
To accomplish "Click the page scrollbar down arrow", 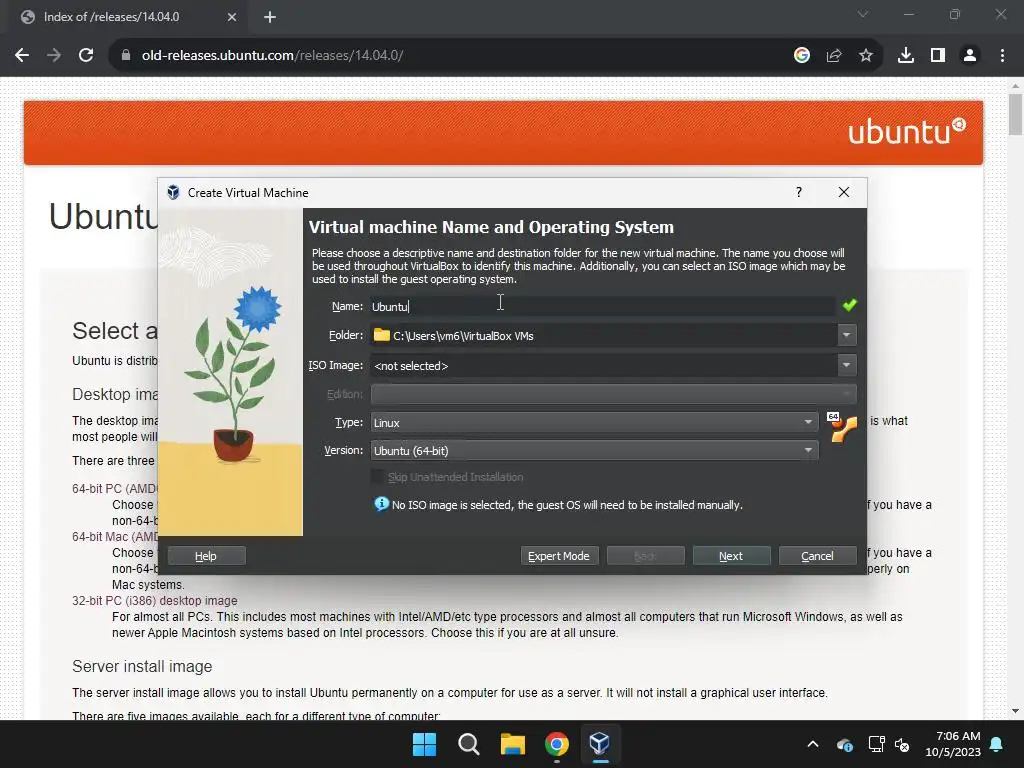I will (1015, 711).
